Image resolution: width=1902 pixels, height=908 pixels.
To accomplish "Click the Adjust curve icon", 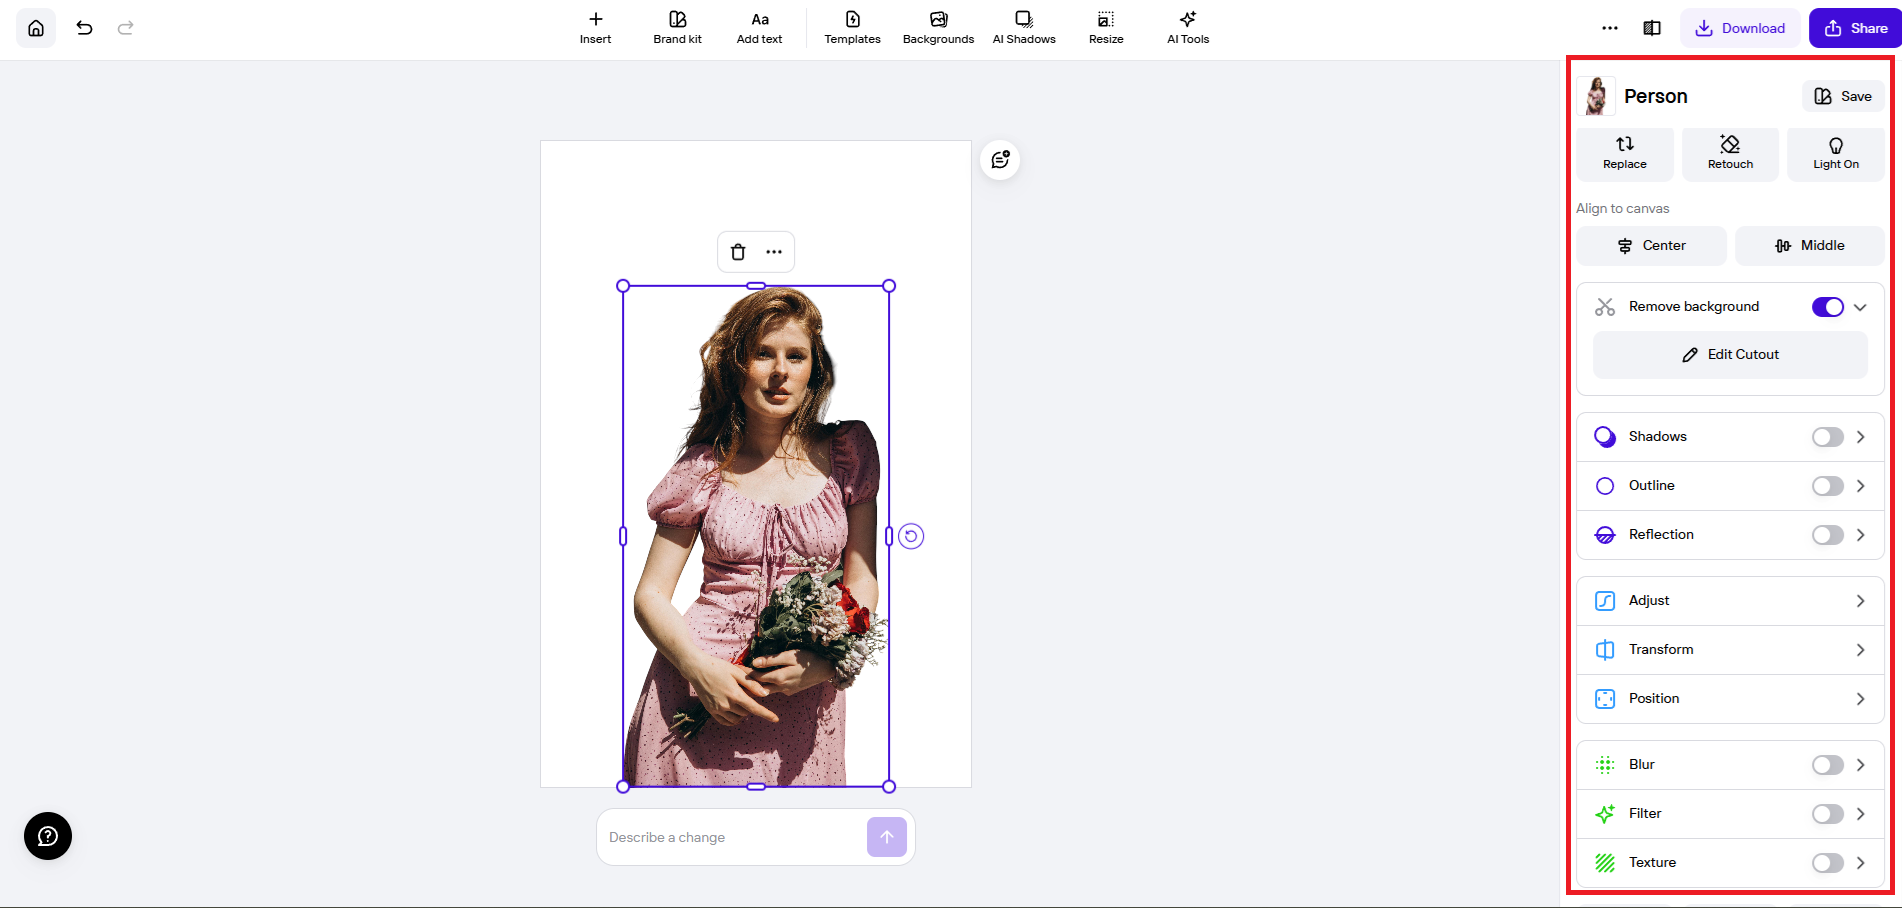I will (x=1605, y=601).
